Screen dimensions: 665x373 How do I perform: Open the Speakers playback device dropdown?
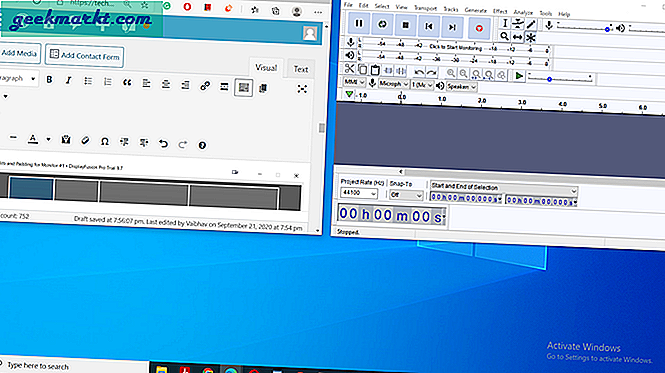[461, 87]
